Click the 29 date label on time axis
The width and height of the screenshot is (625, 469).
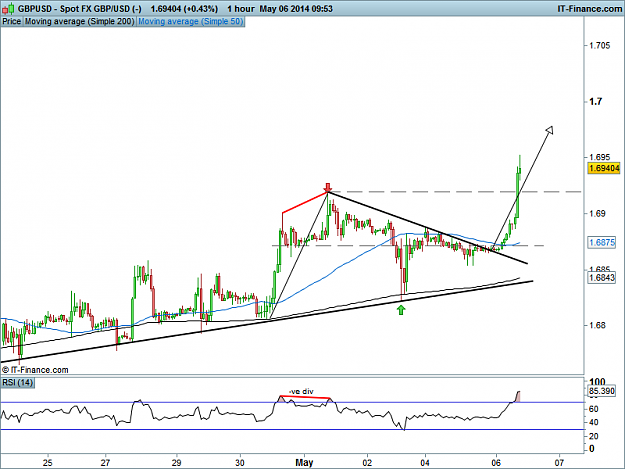tap(176, 463)
